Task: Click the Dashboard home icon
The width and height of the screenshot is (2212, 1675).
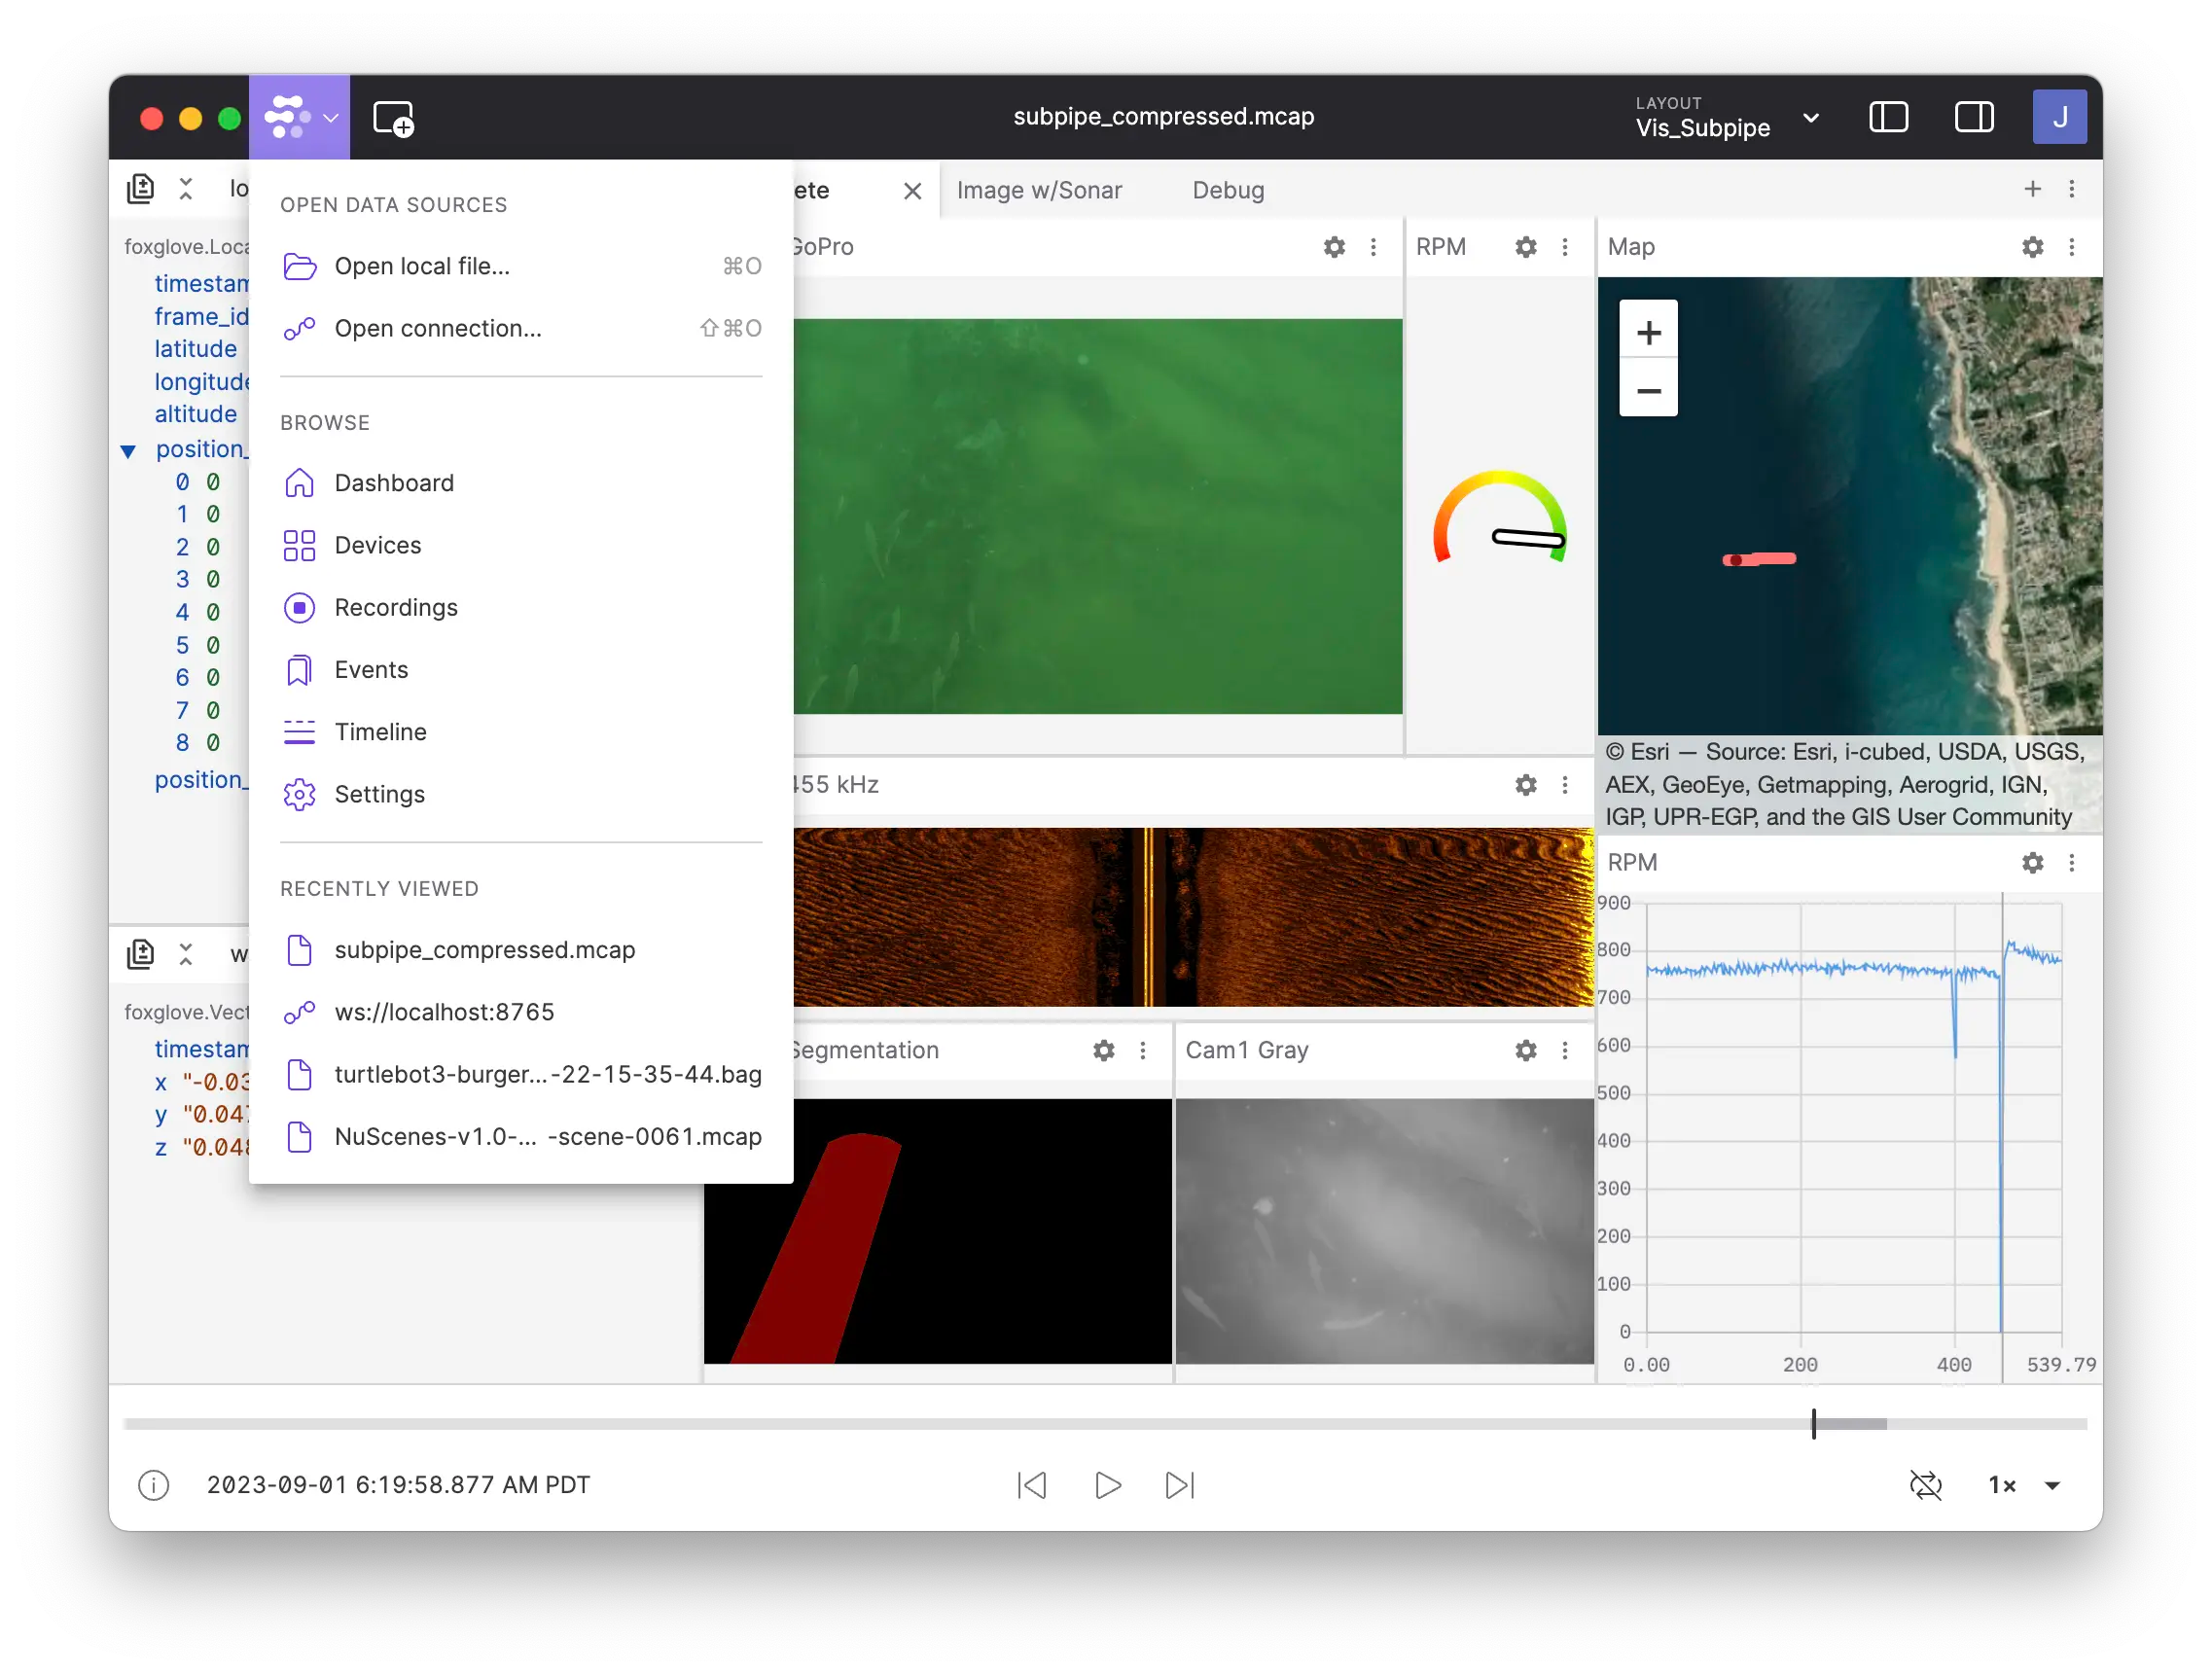Action: click(299, 483)
